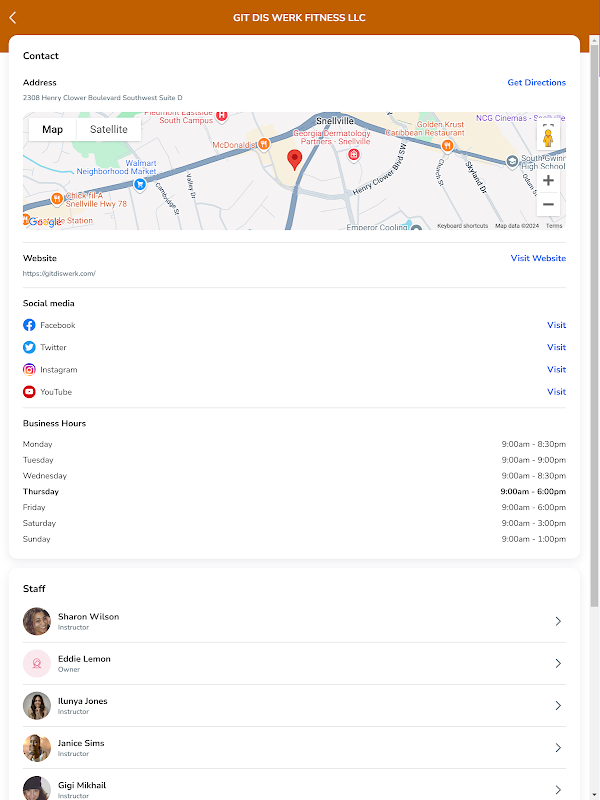Click the Google logo on map
600x800 pixels.
click(x=44, y=222)
